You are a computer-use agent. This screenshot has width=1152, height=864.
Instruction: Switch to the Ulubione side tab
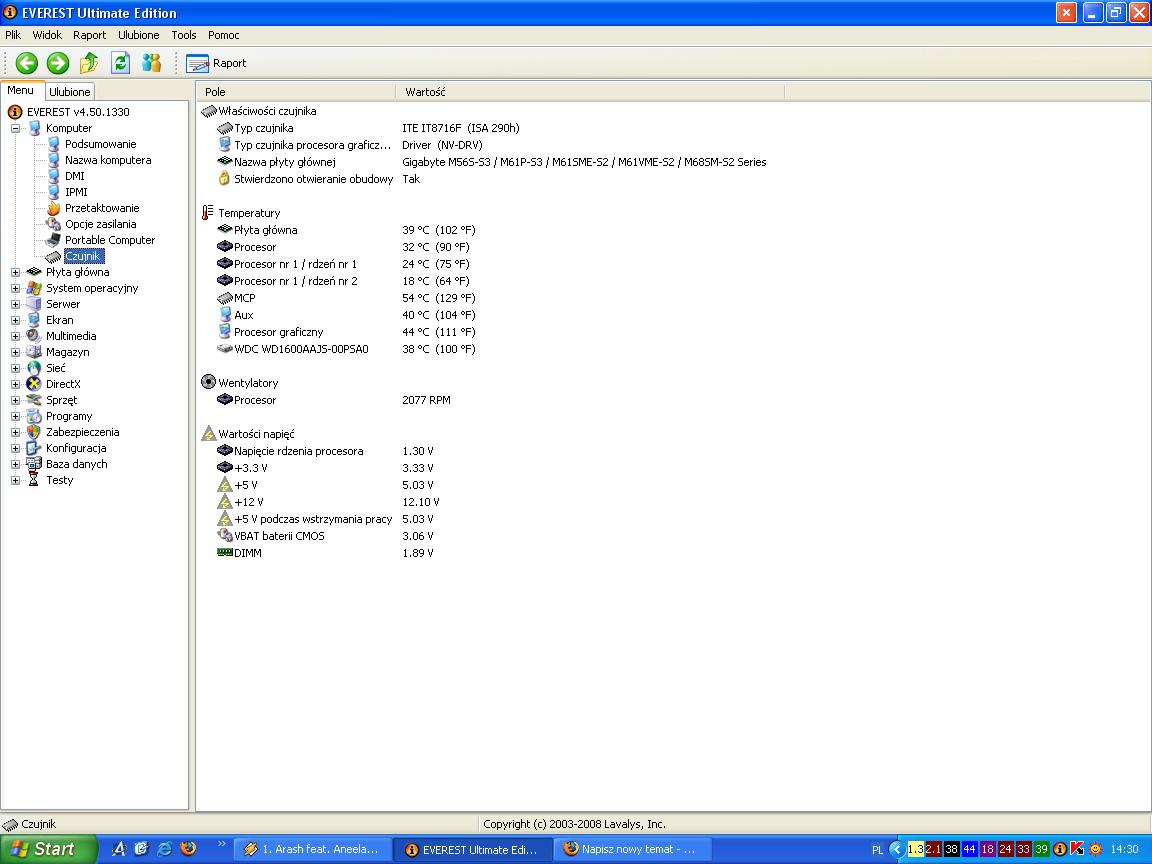70,92
